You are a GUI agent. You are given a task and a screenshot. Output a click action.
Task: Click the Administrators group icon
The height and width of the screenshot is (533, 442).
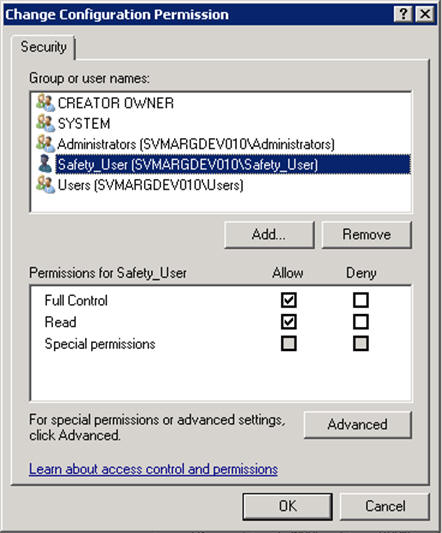[x=45, y=144]
